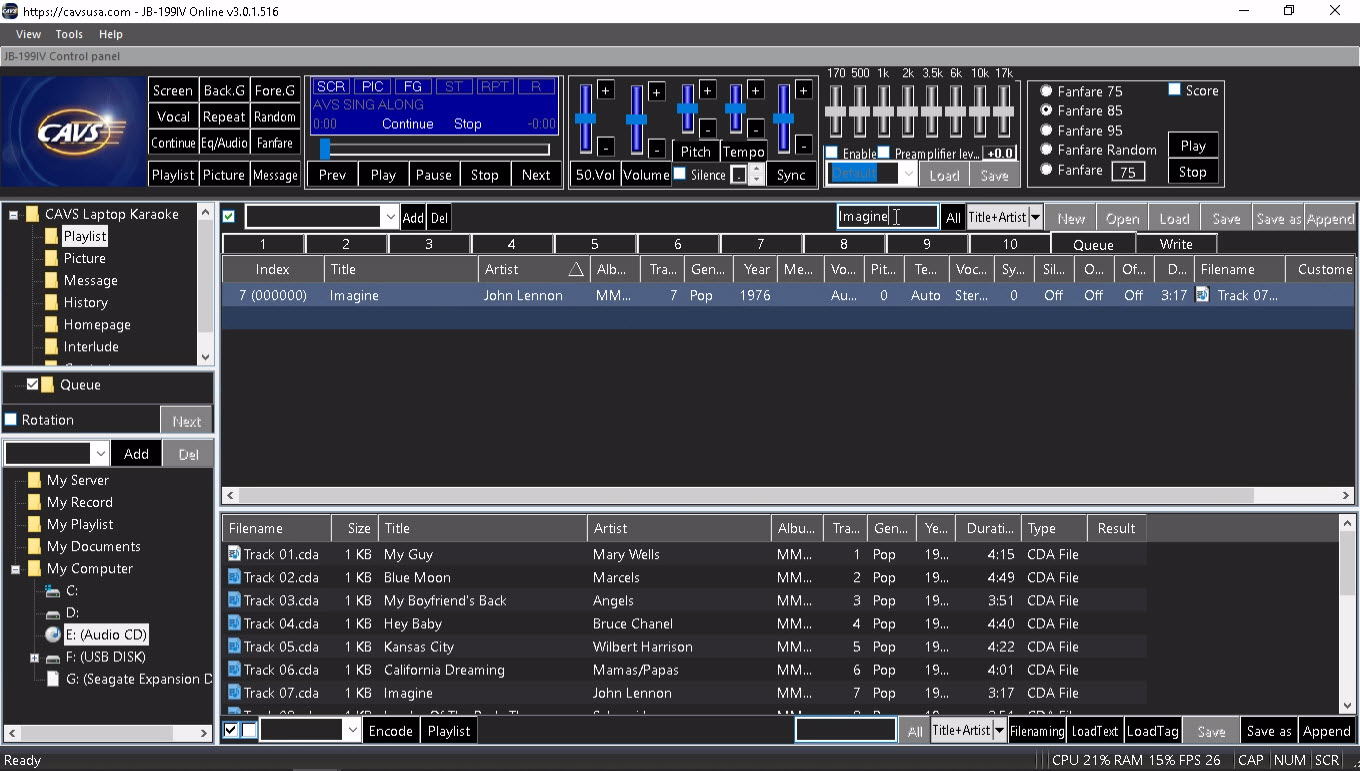1360x771 pixels.
Task: Select the Fanfare 75 radio button
Action: click(1046, 91)
